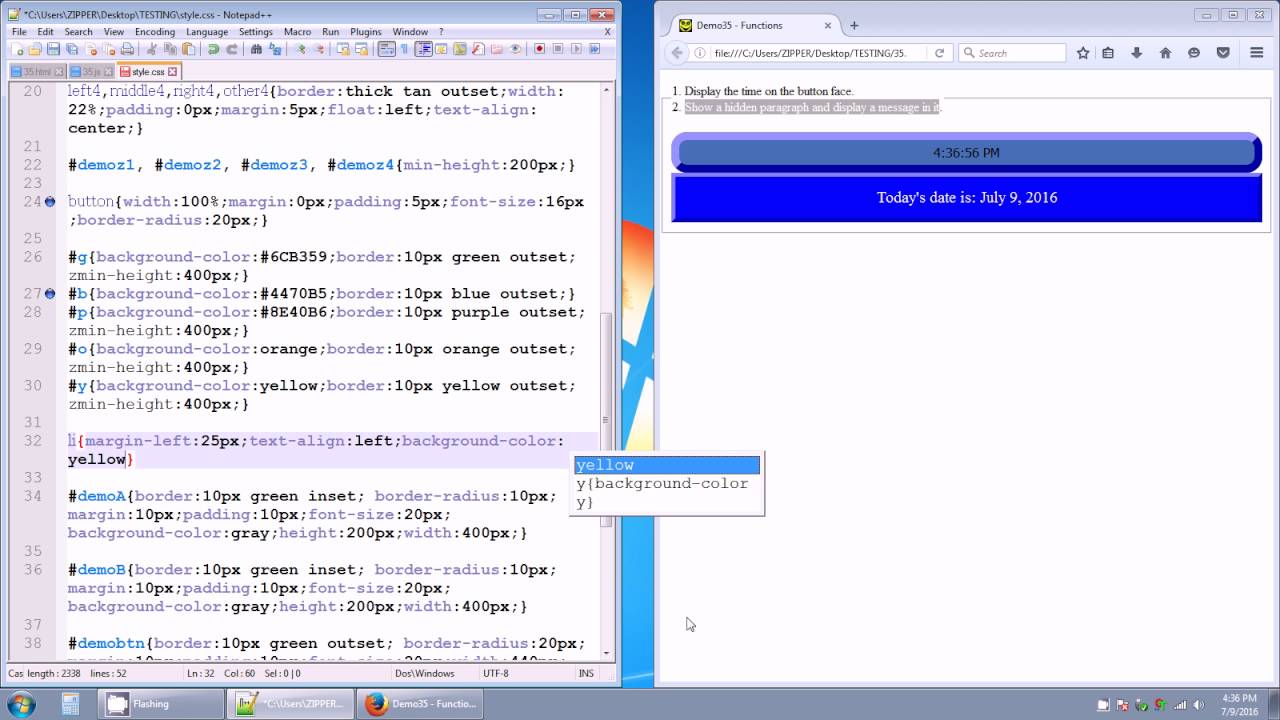
Task: Open Firefox Hello smiley icon
Action: pyautogui.click(x=1194, y=53)
